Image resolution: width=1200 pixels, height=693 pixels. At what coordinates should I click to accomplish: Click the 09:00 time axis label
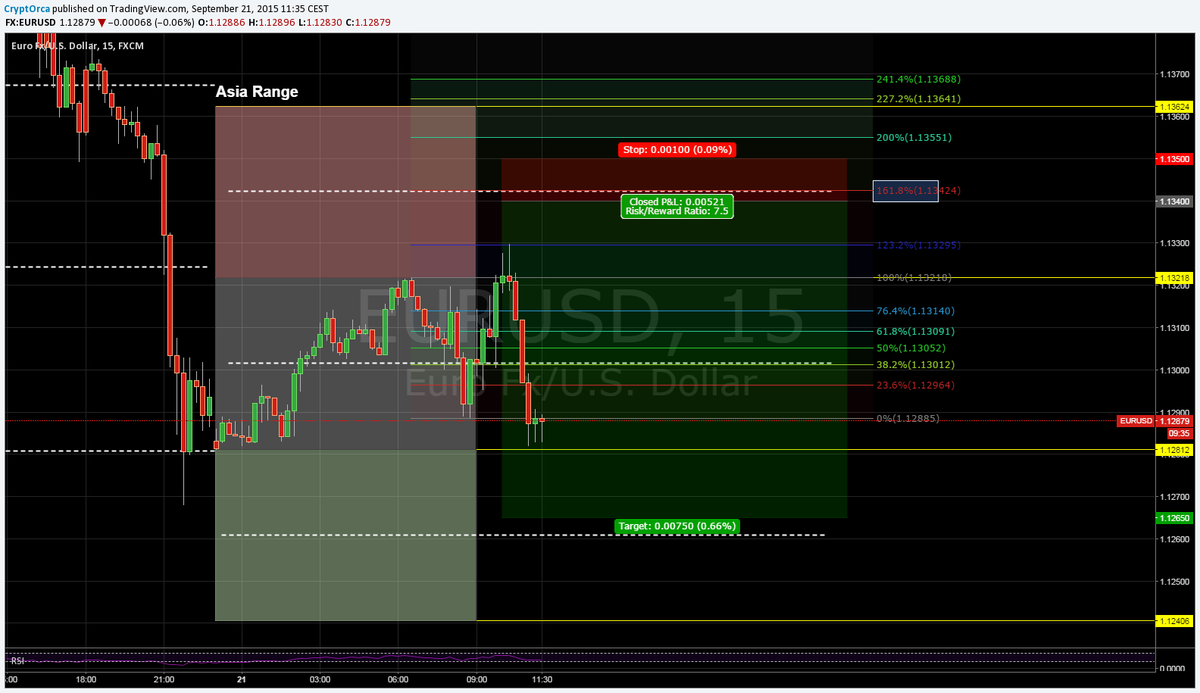point(476,680)
